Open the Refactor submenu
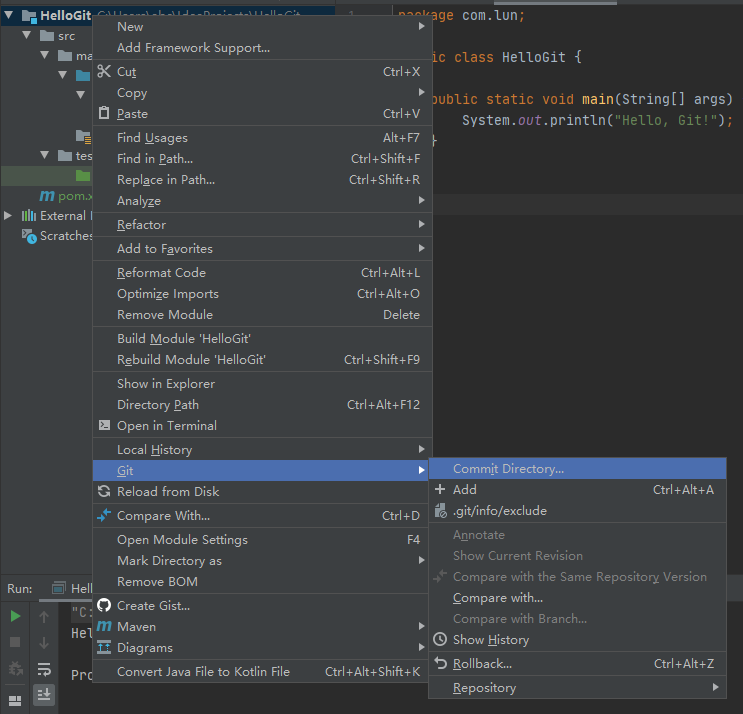The image size is (743, 714). point(262,225)
